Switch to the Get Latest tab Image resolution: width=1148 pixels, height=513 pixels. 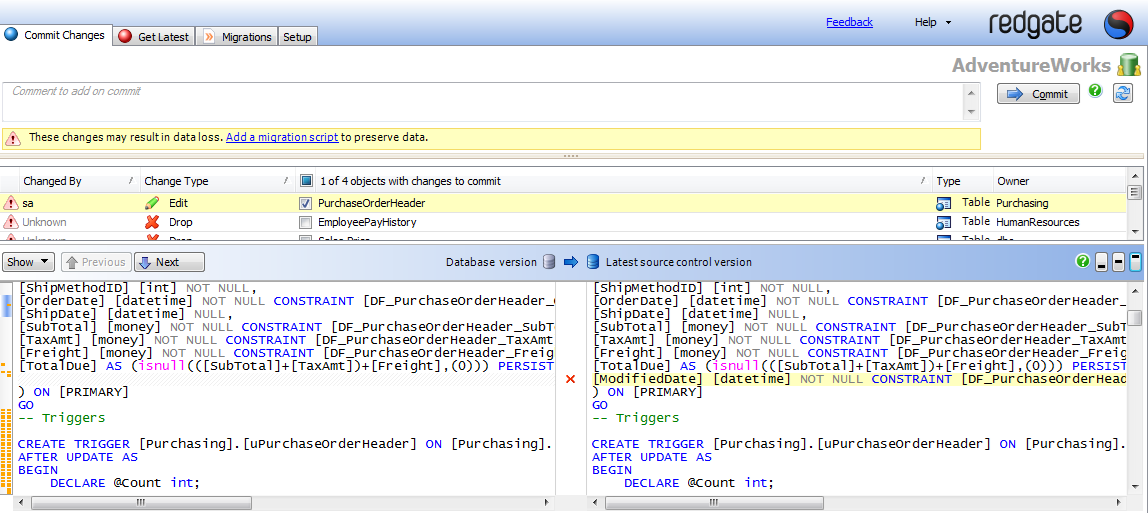coord(154,37)
